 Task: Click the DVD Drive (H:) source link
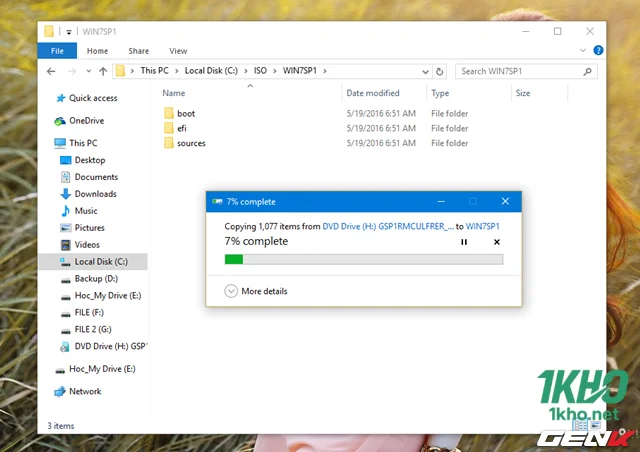pyautogui.click(x=388, y=226)
